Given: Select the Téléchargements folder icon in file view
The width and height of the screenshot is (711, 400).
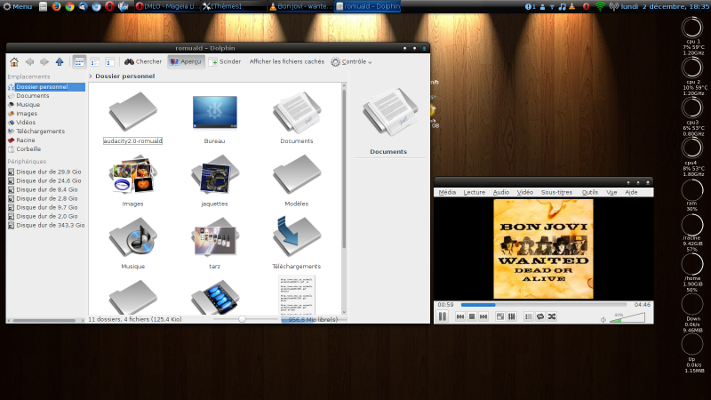Looking at the screenshot, I should point(297,237).
